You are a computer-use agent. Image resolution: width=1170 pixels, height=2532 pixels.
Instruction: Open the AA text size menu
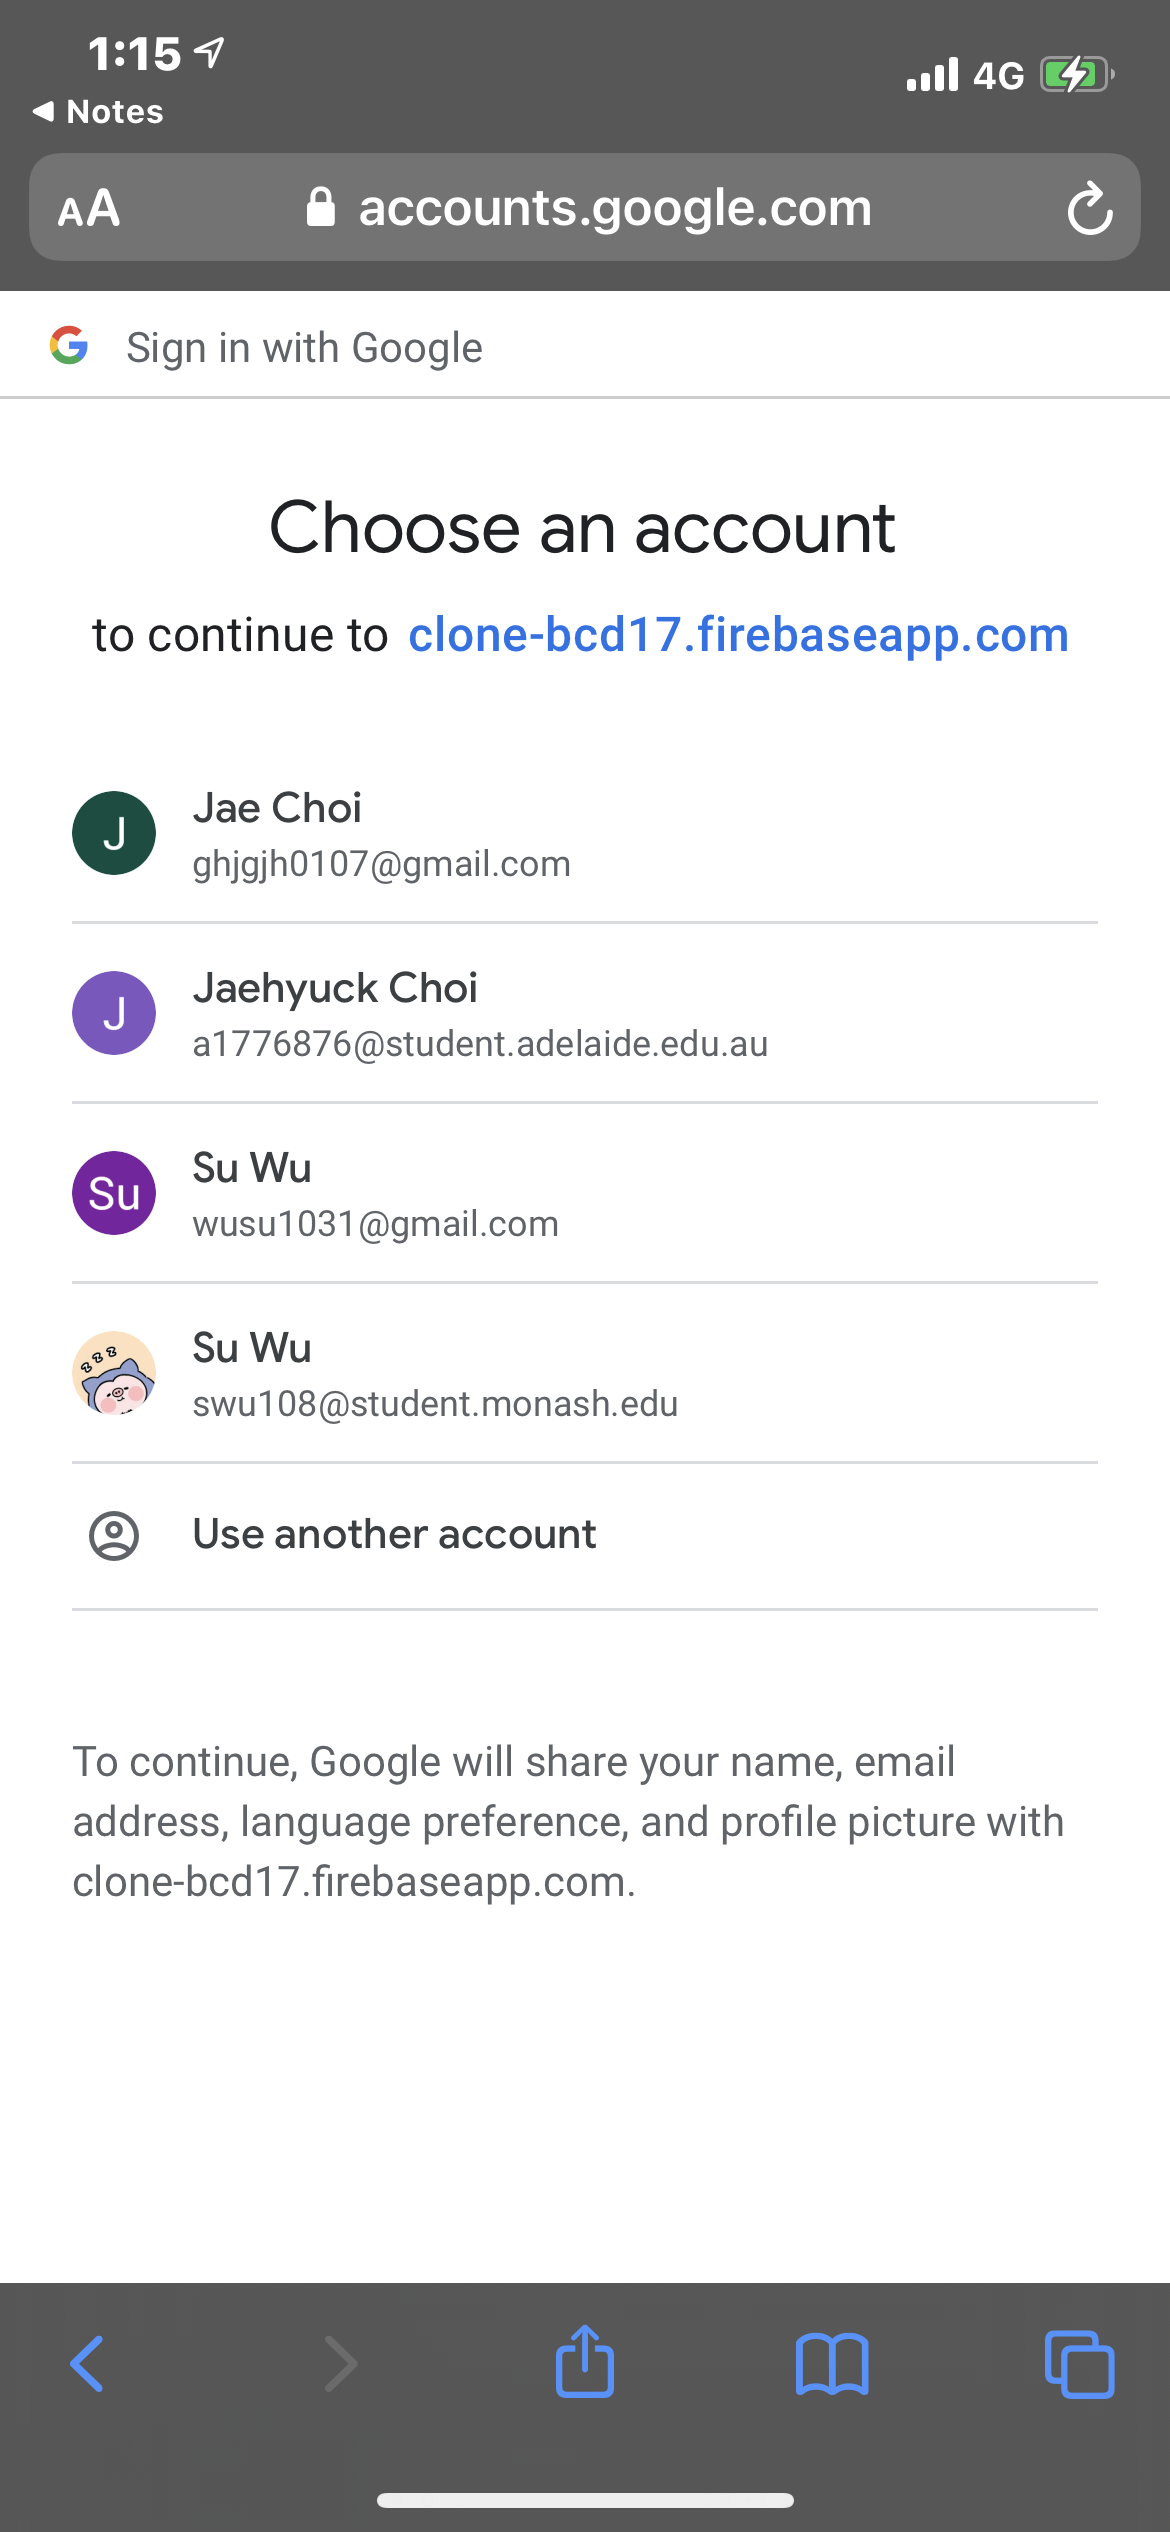coord(88,207)
